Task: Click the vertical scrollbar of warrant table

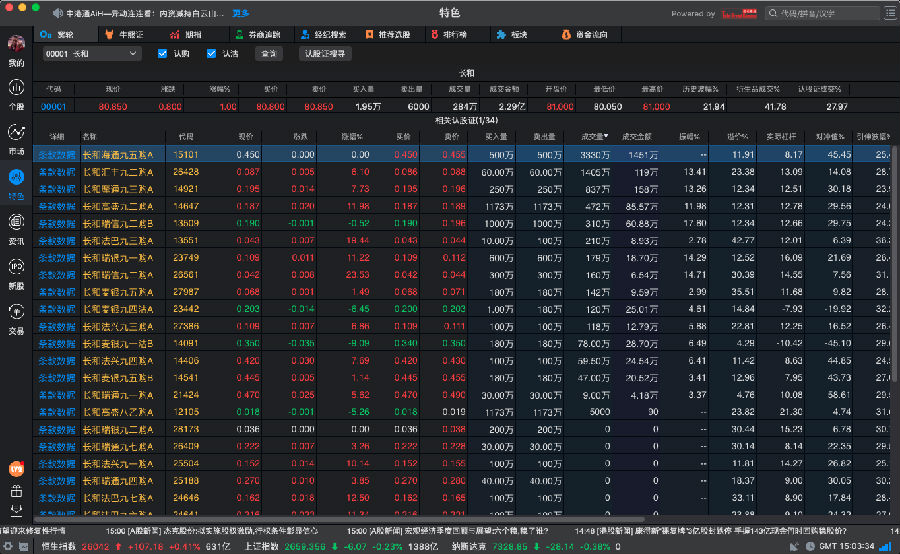Action: click(894, 264)
